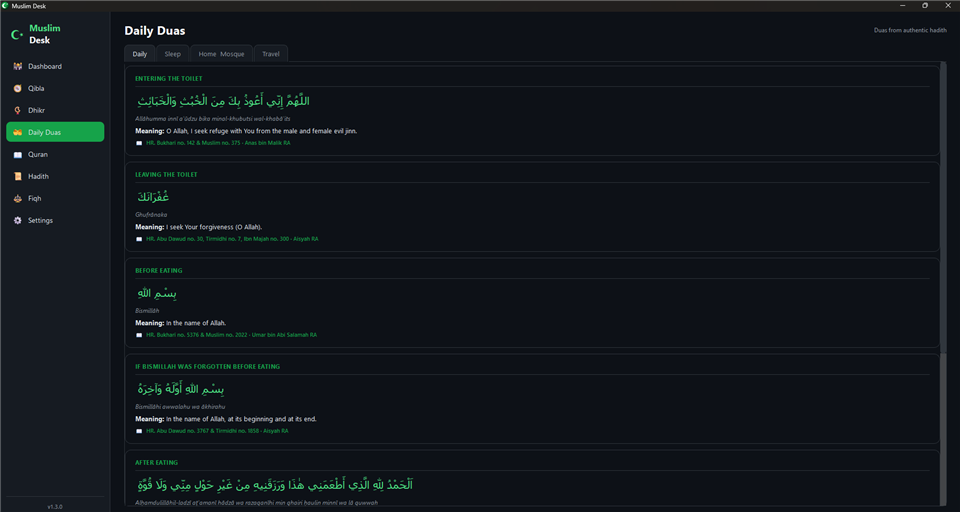Click the book icon beside Bukhari no. 142 source
Image resolution: width=960 pixels, height=512 pixels.
pyautogui.click(x=139, y=143)
